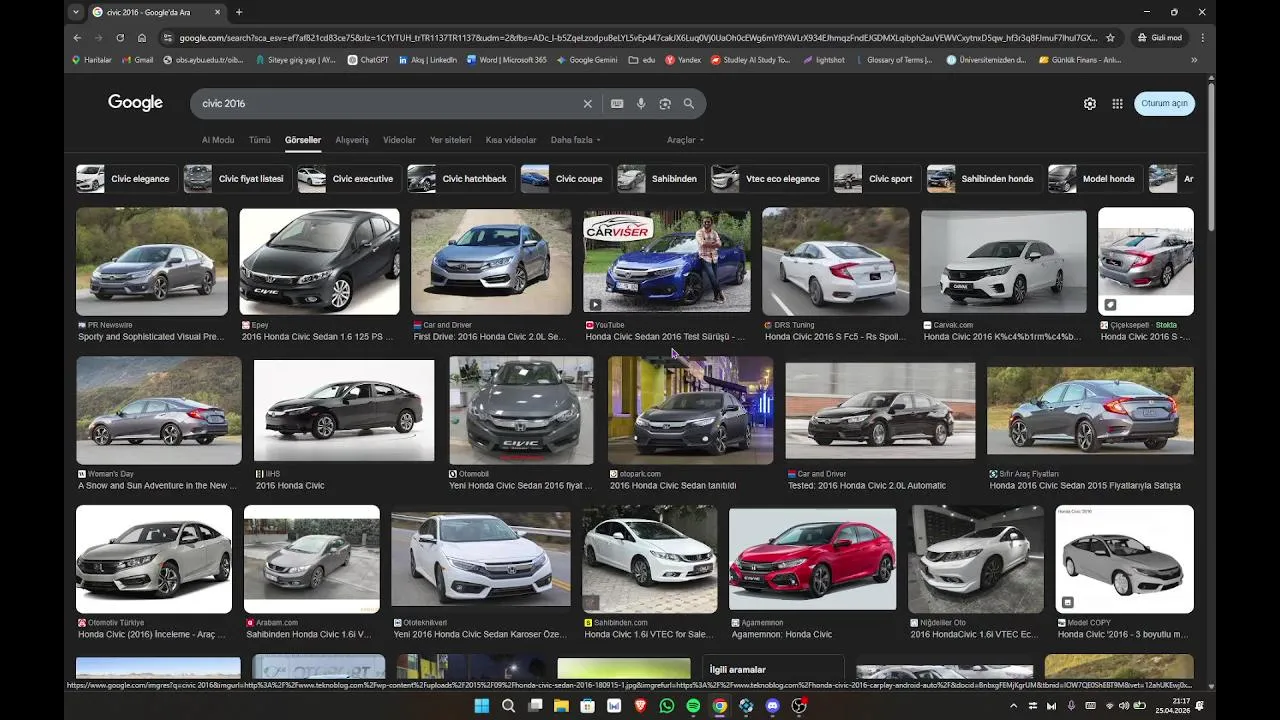This screenshot has width=1280, height=720.
Task: Select the Civic elegance chip
Action: (x=126, y=179)
